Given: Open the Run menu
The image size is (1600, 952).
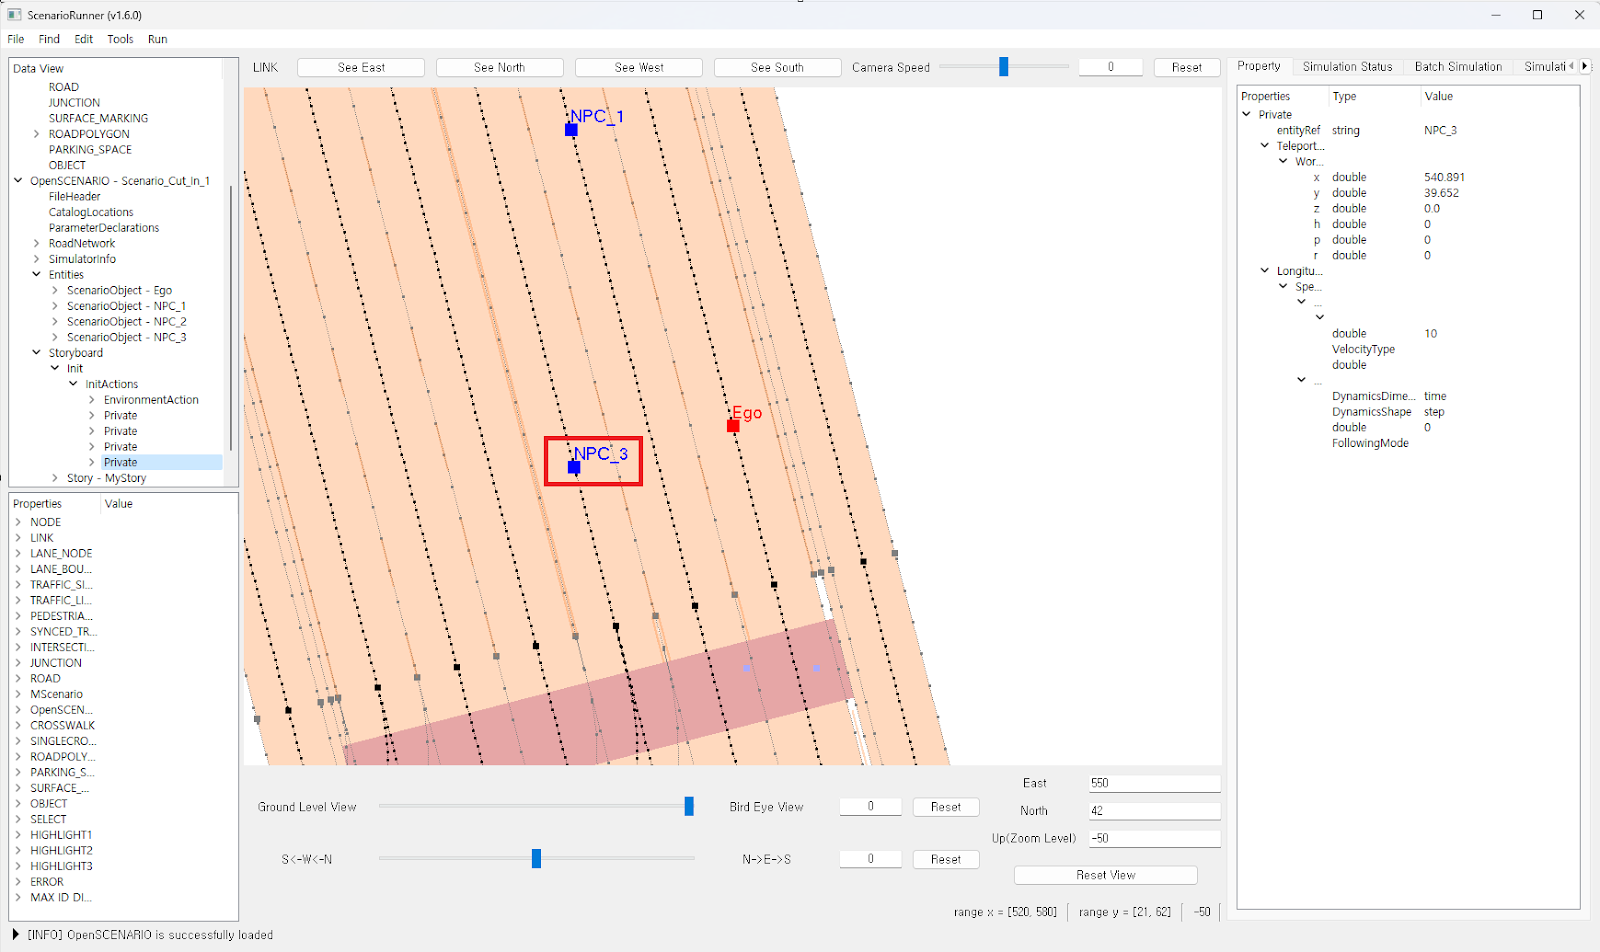Looking at the screenshot, I should 157,39.
